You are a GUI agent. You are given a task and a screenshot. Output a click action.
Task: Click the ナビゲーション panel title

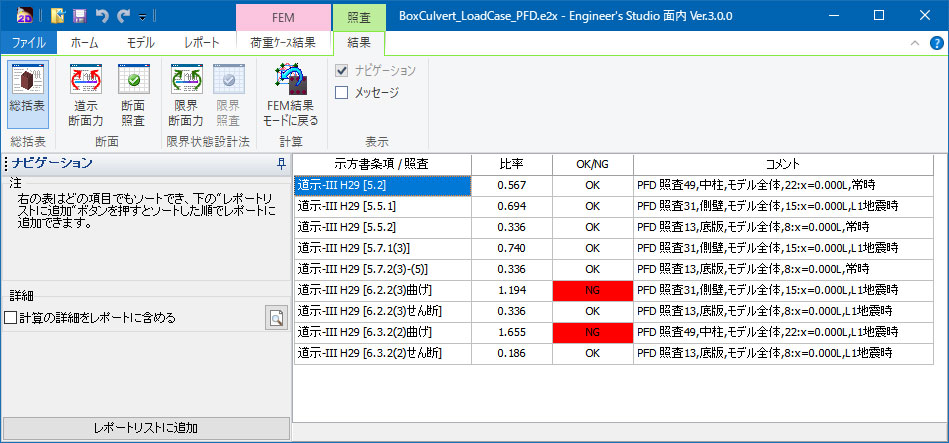[52, 163]
